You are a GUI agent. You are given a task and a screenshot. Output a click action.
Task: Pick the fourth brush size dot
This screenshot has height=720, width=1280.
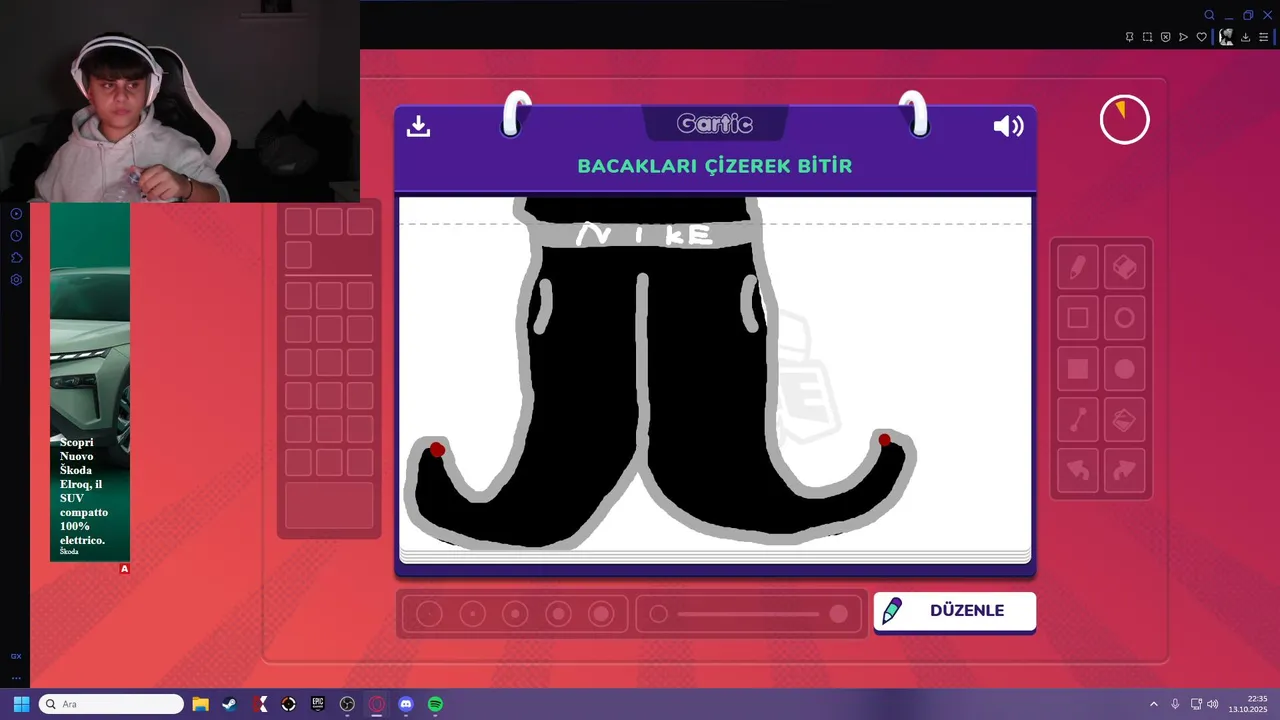(x=558, y=614)
